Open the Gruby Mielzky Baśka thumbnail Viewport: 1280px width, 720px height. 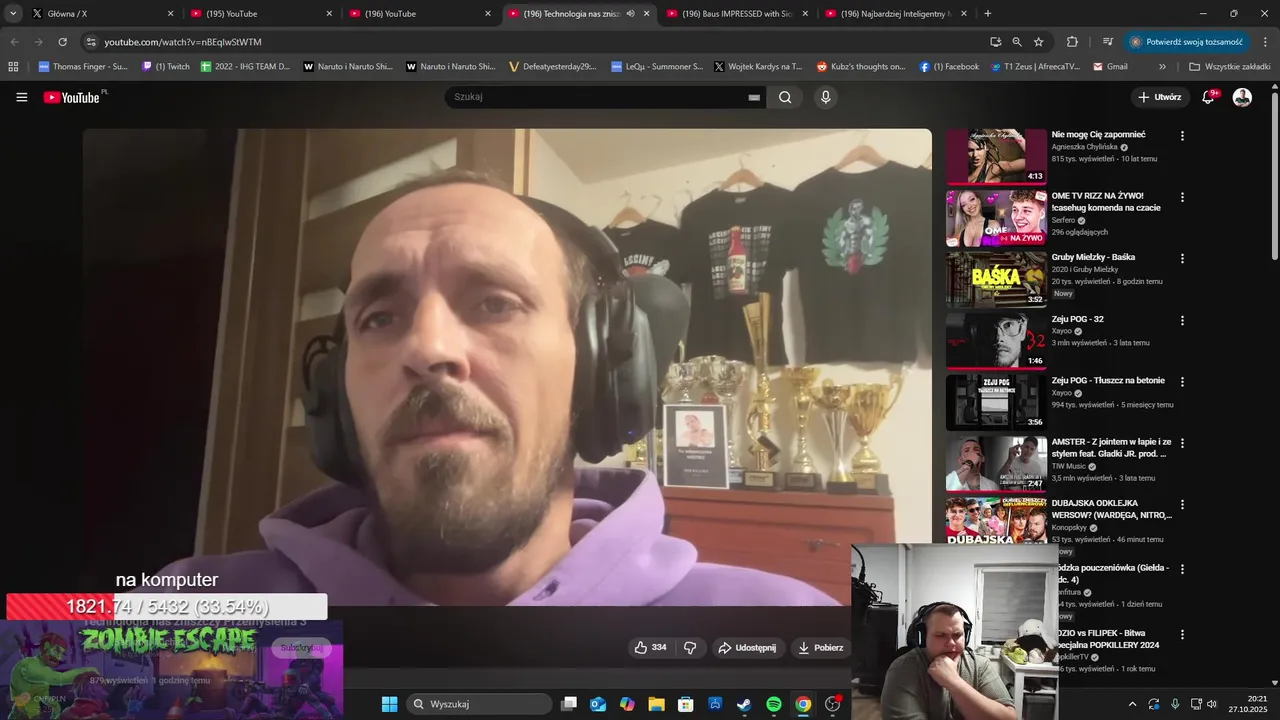pos(996,279)
